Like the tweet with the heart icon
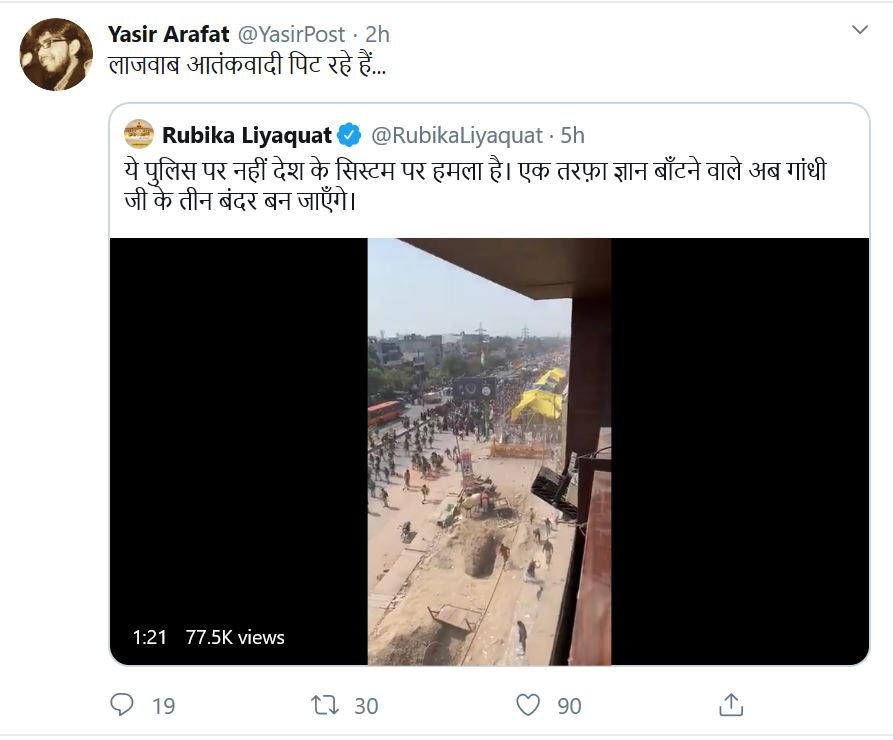 point(528,705)
